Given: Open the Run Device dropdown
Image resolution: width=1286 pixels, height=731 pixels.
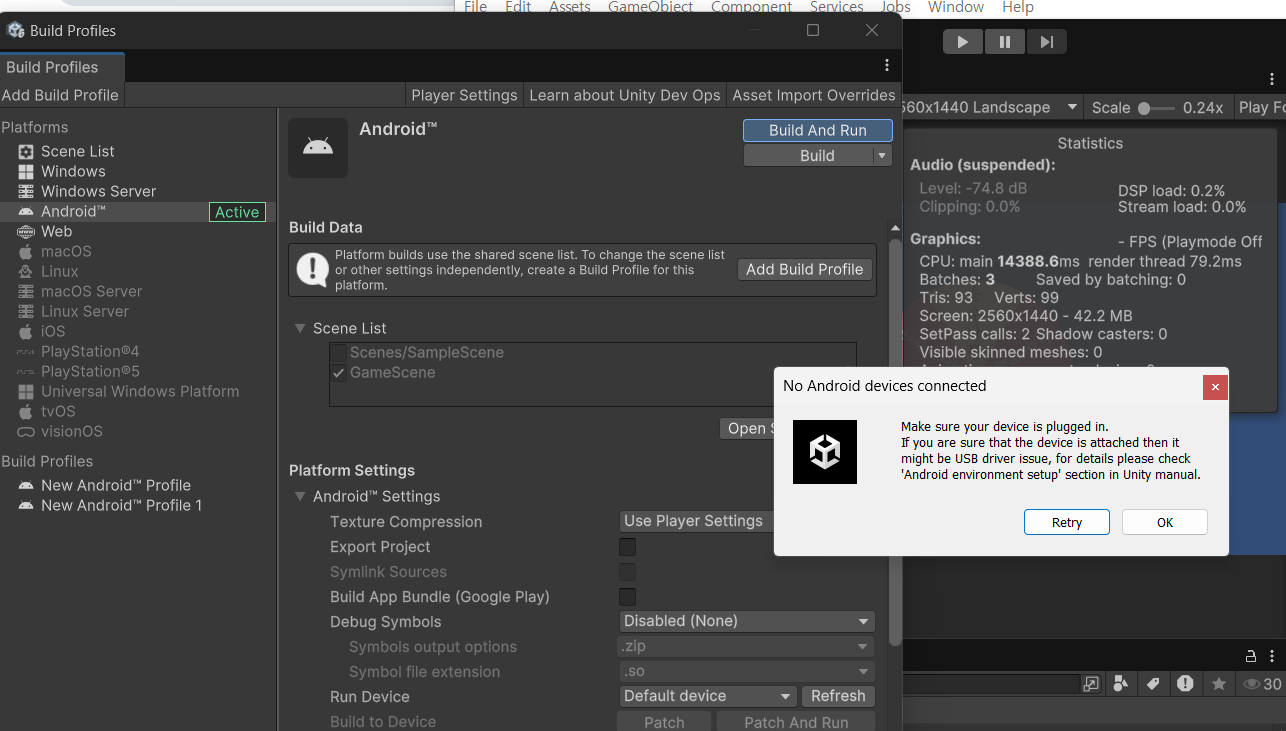Looking at the screenshot, I should tap(708, 696).
